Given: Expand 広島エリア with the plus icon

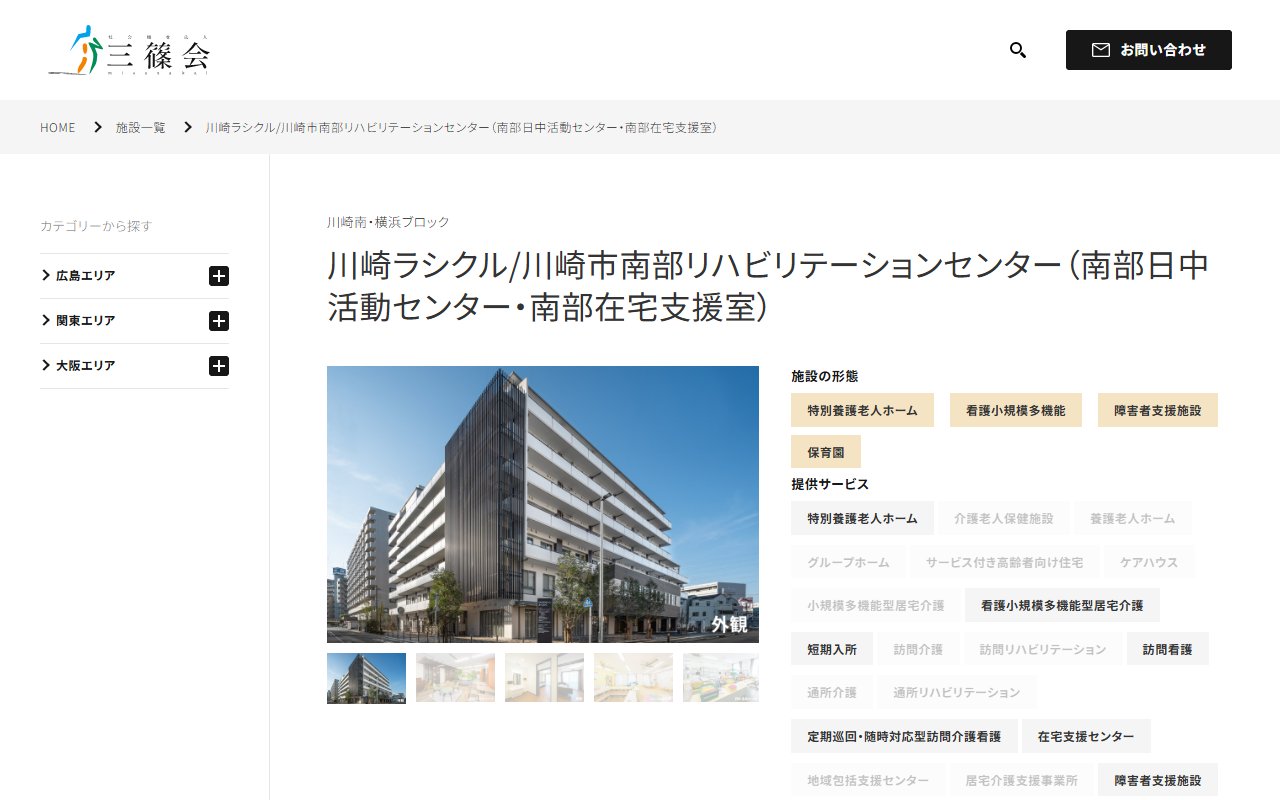Looking at the screenshot, I should [219, 276].
